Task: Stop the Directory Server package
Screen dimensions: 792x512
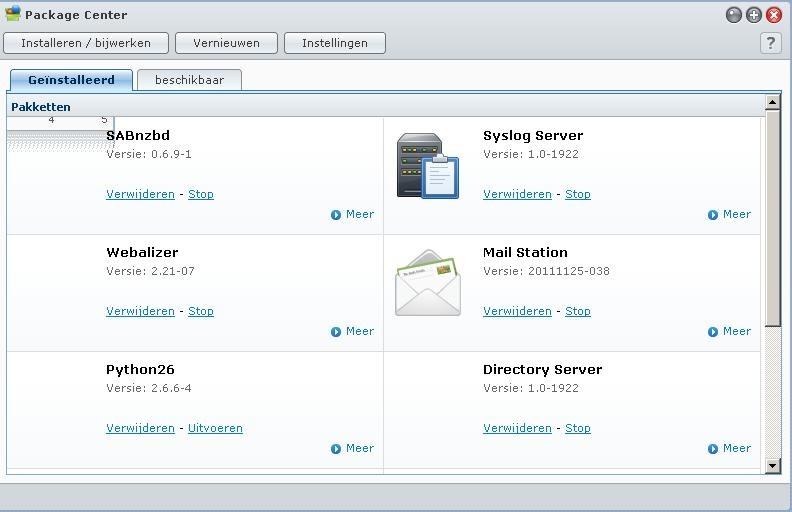Action: point(578,428)
